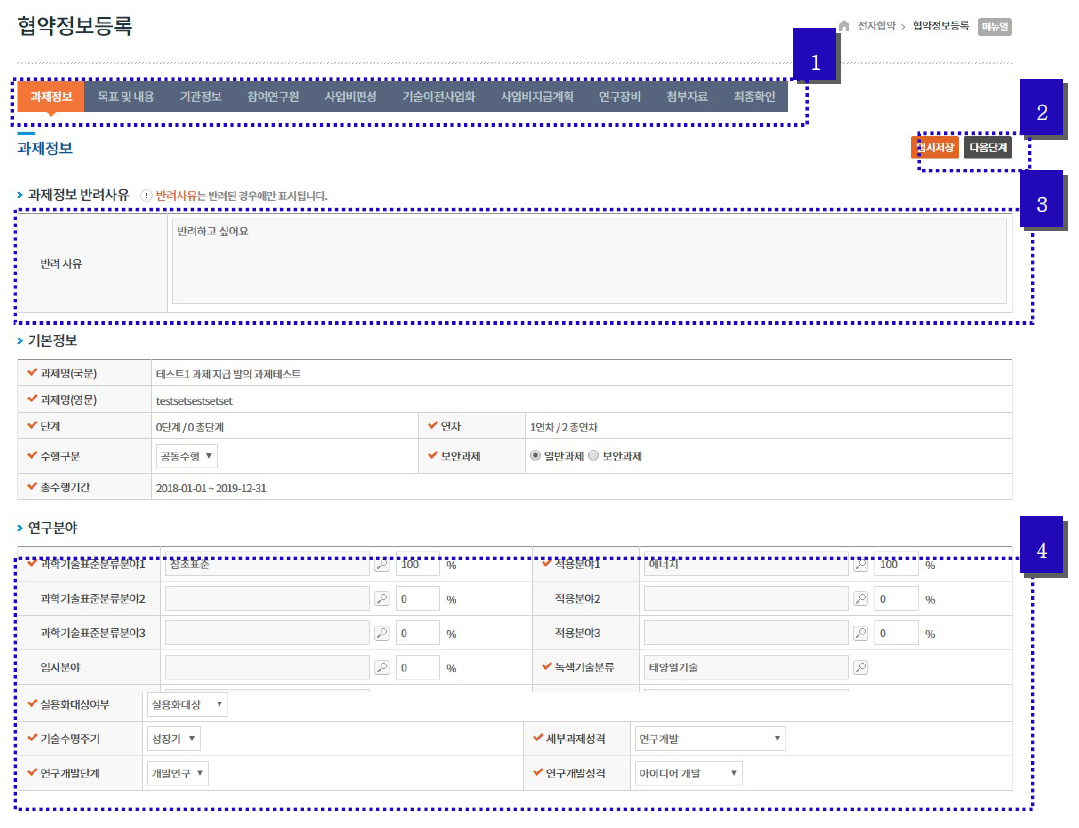Click the 적용분야1 percent field
Image resolution: width=1079 pixels, height=828 pixels.
[897, 564]
